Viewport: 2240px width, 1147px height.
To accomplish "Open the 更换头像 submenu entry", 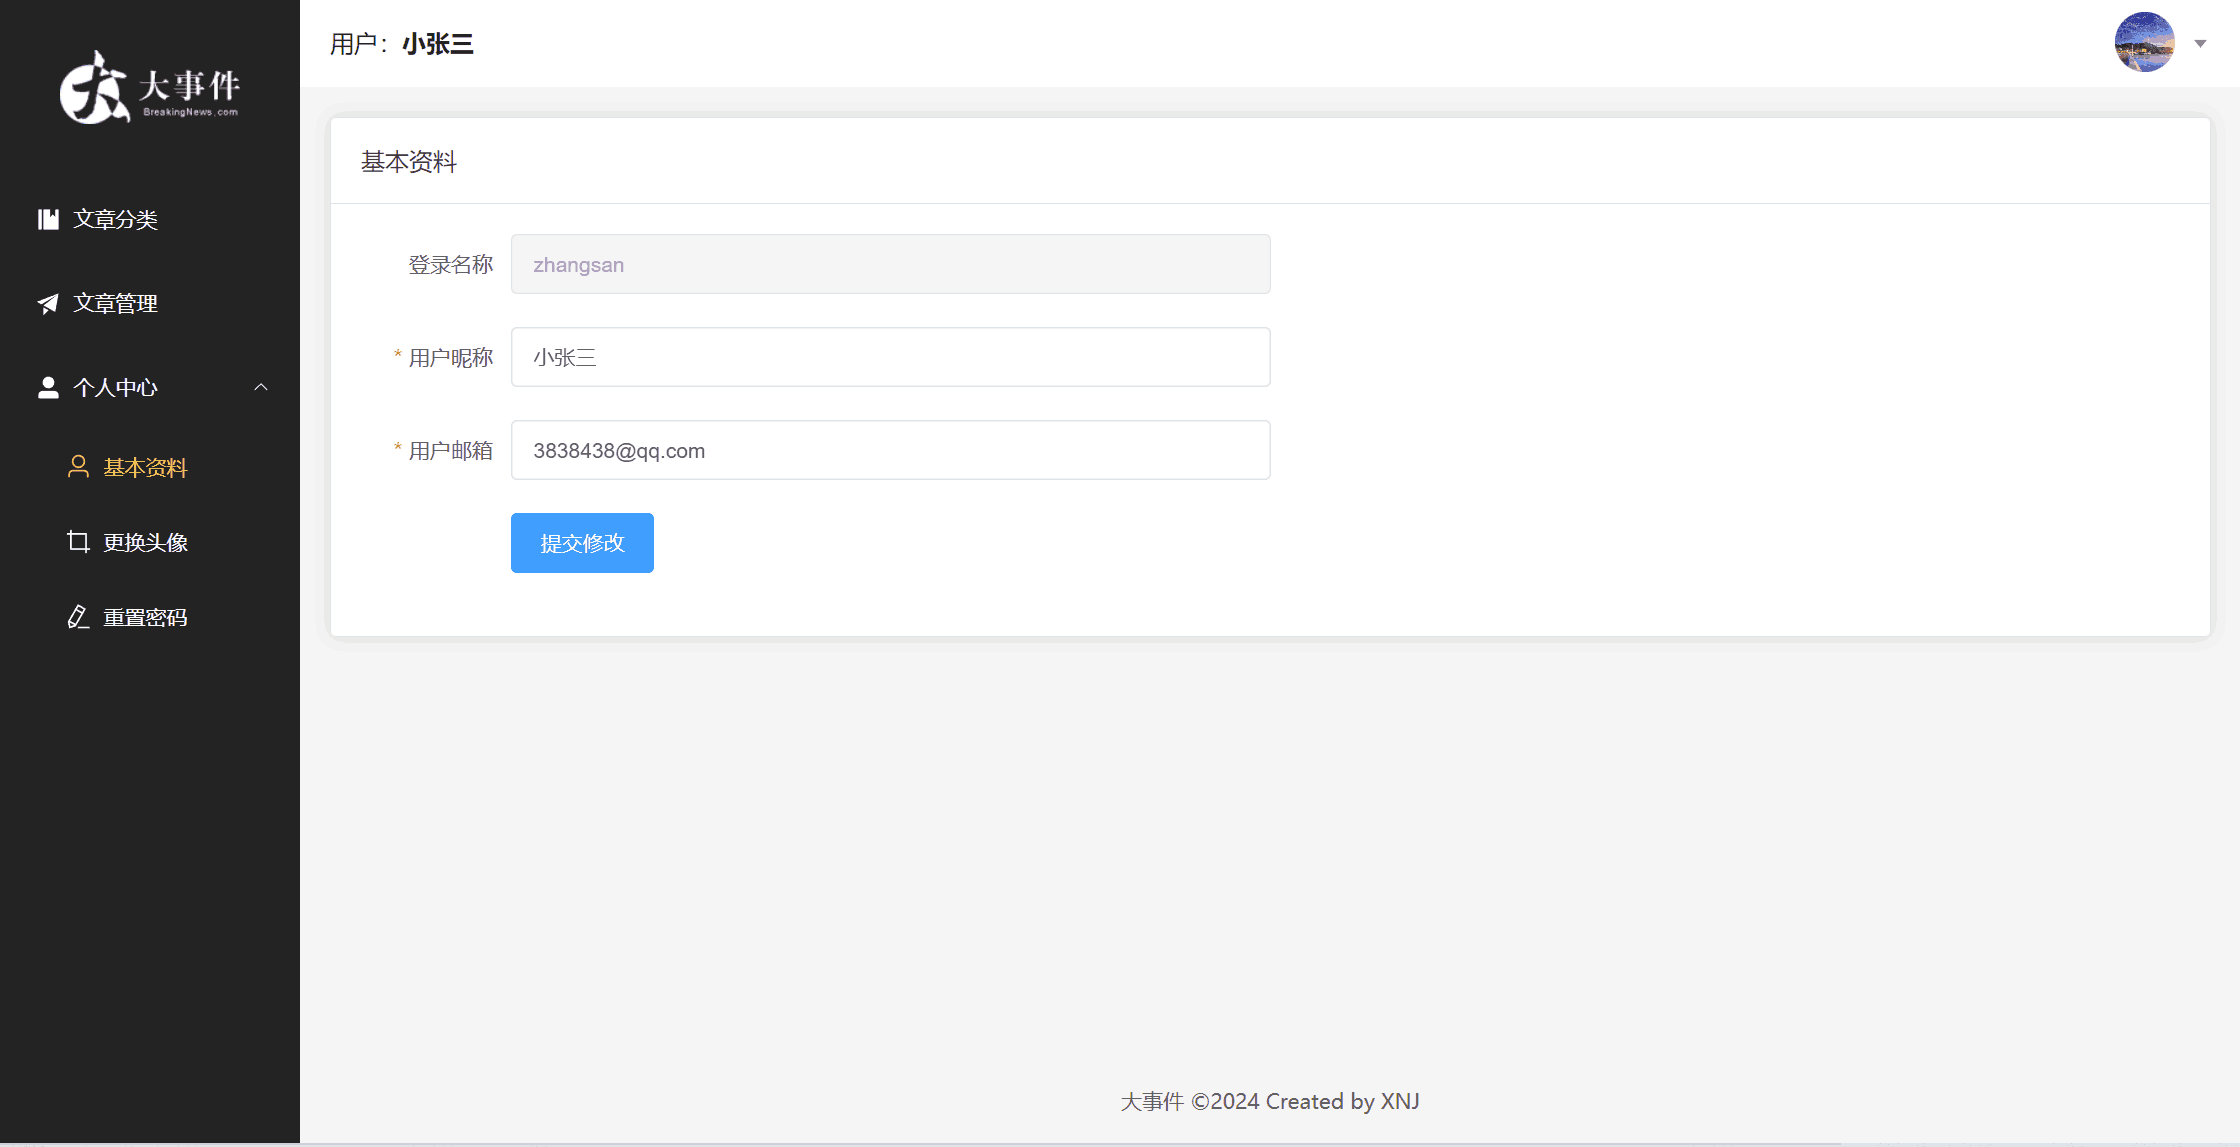I will pyautogui.click(x=146, y=542).
